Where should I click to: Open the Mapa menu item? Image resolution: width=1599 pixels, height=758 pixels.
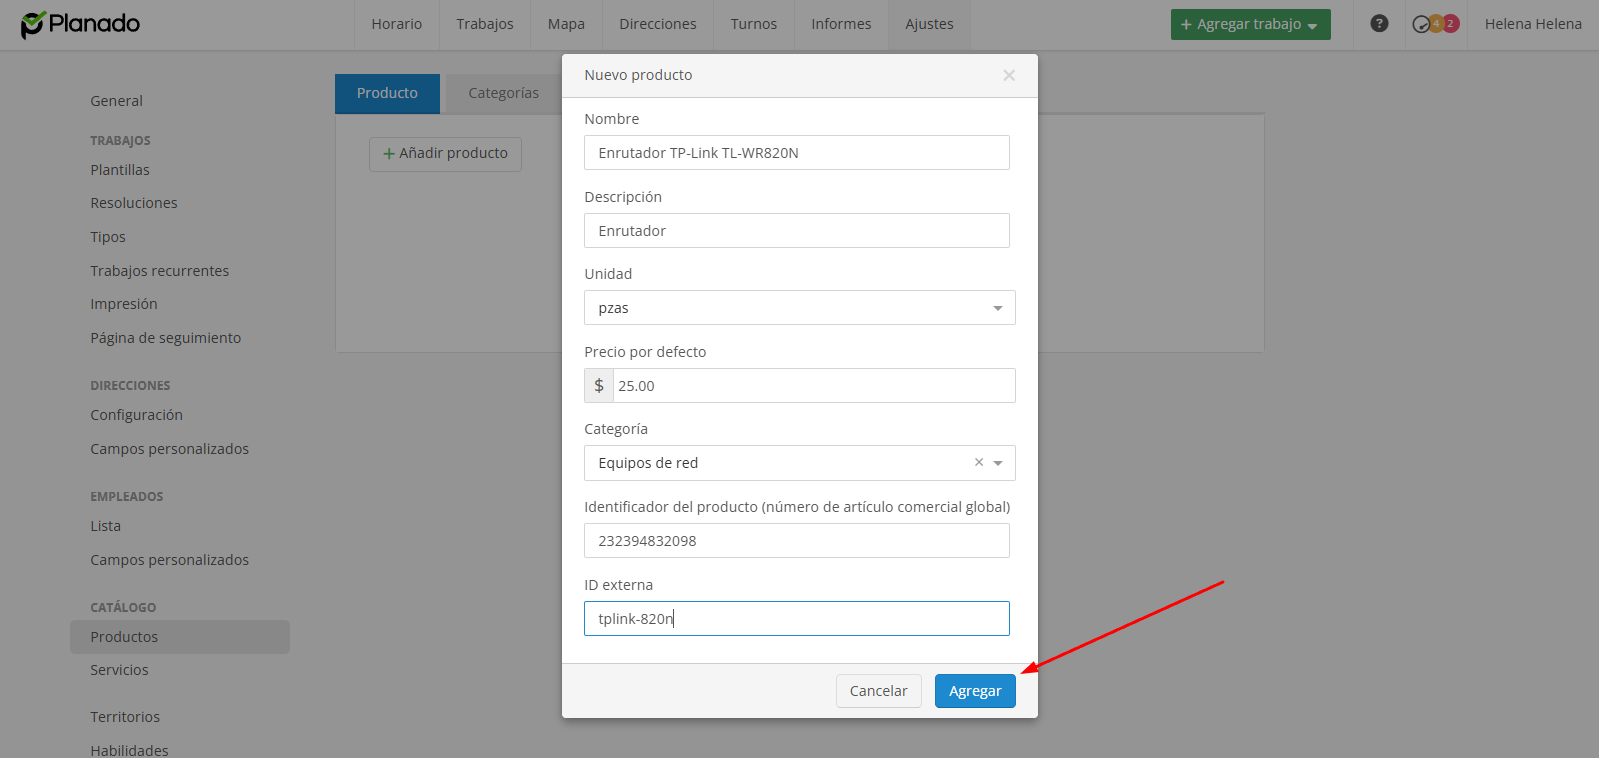coord(566,24)
